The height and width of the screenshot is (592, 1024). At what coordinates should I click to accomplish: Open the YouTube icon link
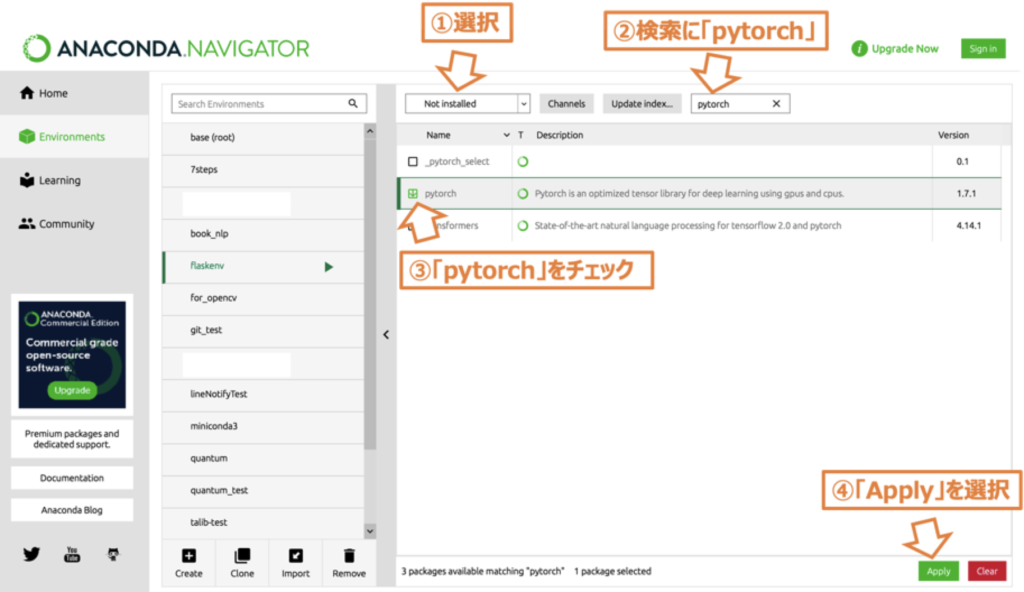[72, 555]
